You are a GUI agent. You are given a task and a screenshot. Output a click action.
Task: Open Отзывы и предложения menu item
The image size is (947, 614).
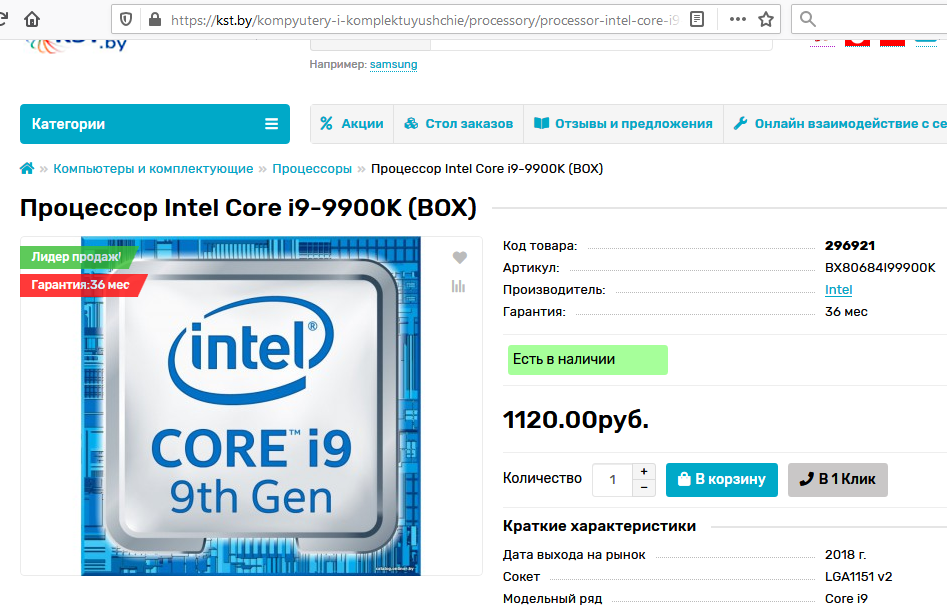623,124
